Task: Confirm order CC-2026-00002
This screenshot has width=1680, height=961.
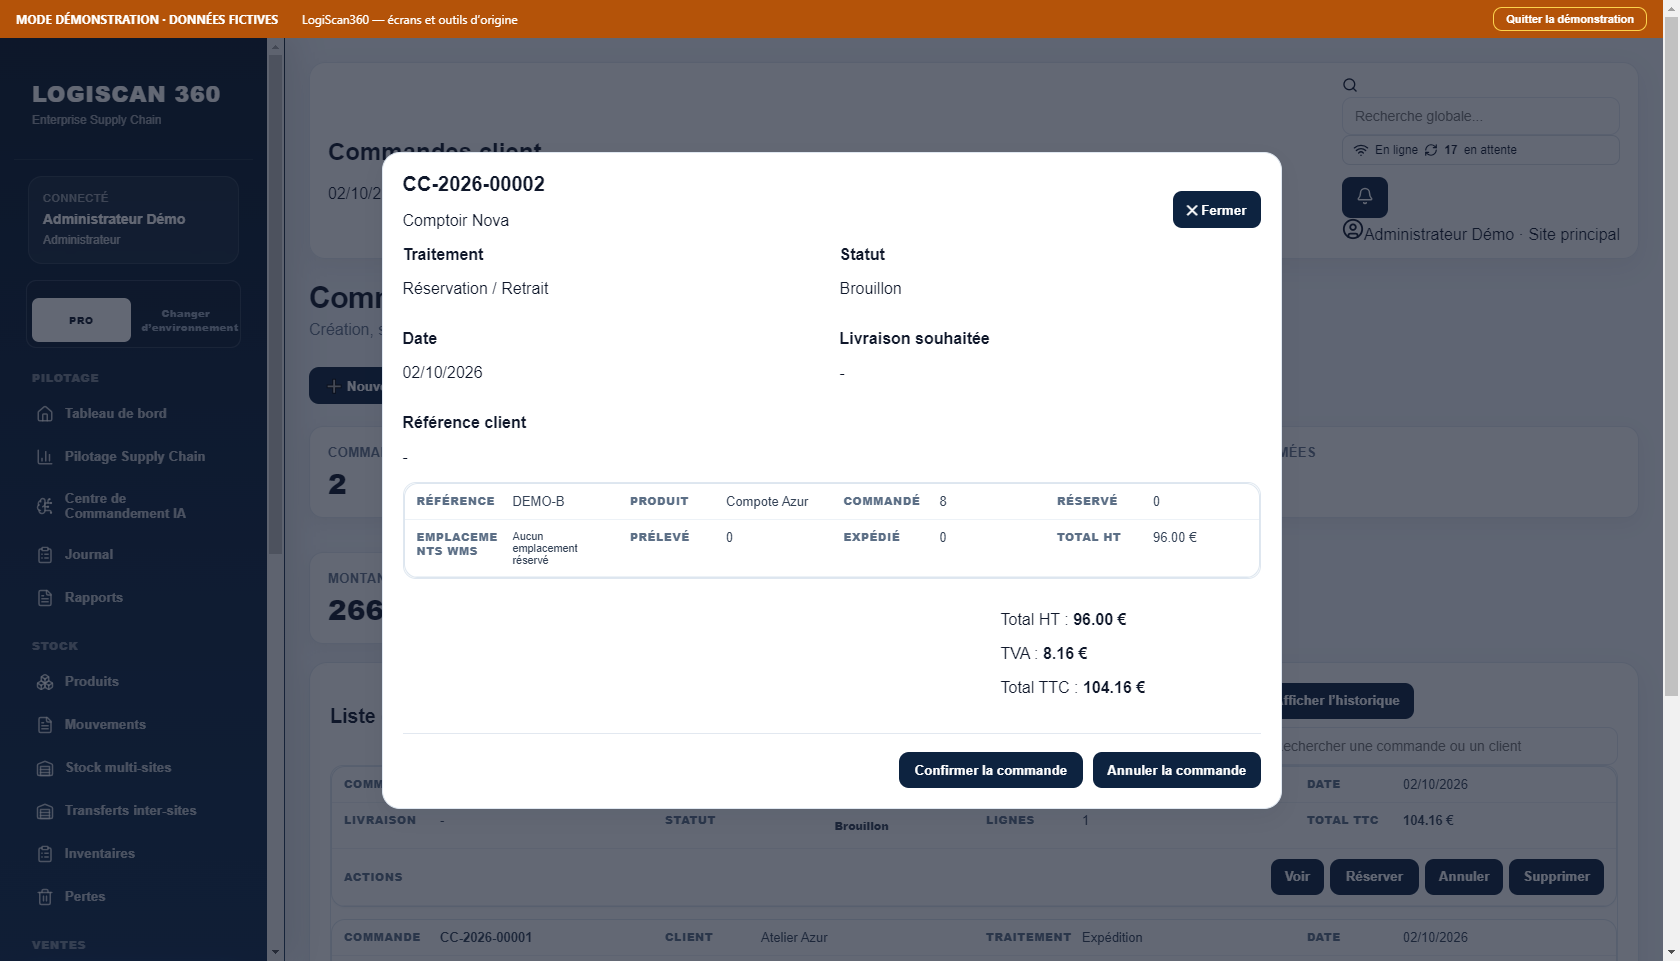Action: [991, 770]
